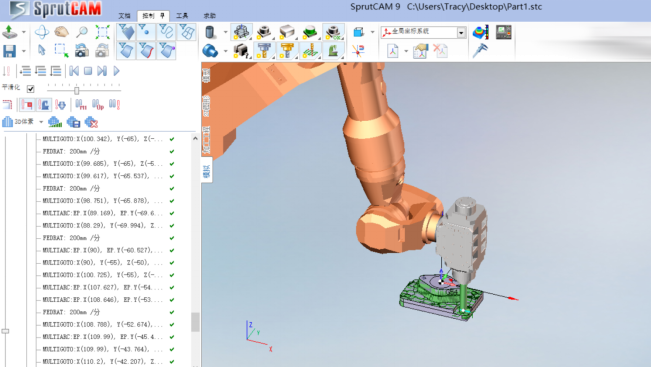Create a new coordinate system document icon
Image resolution: width=652 pixels, height=367 pixels.
pos(393,51)
